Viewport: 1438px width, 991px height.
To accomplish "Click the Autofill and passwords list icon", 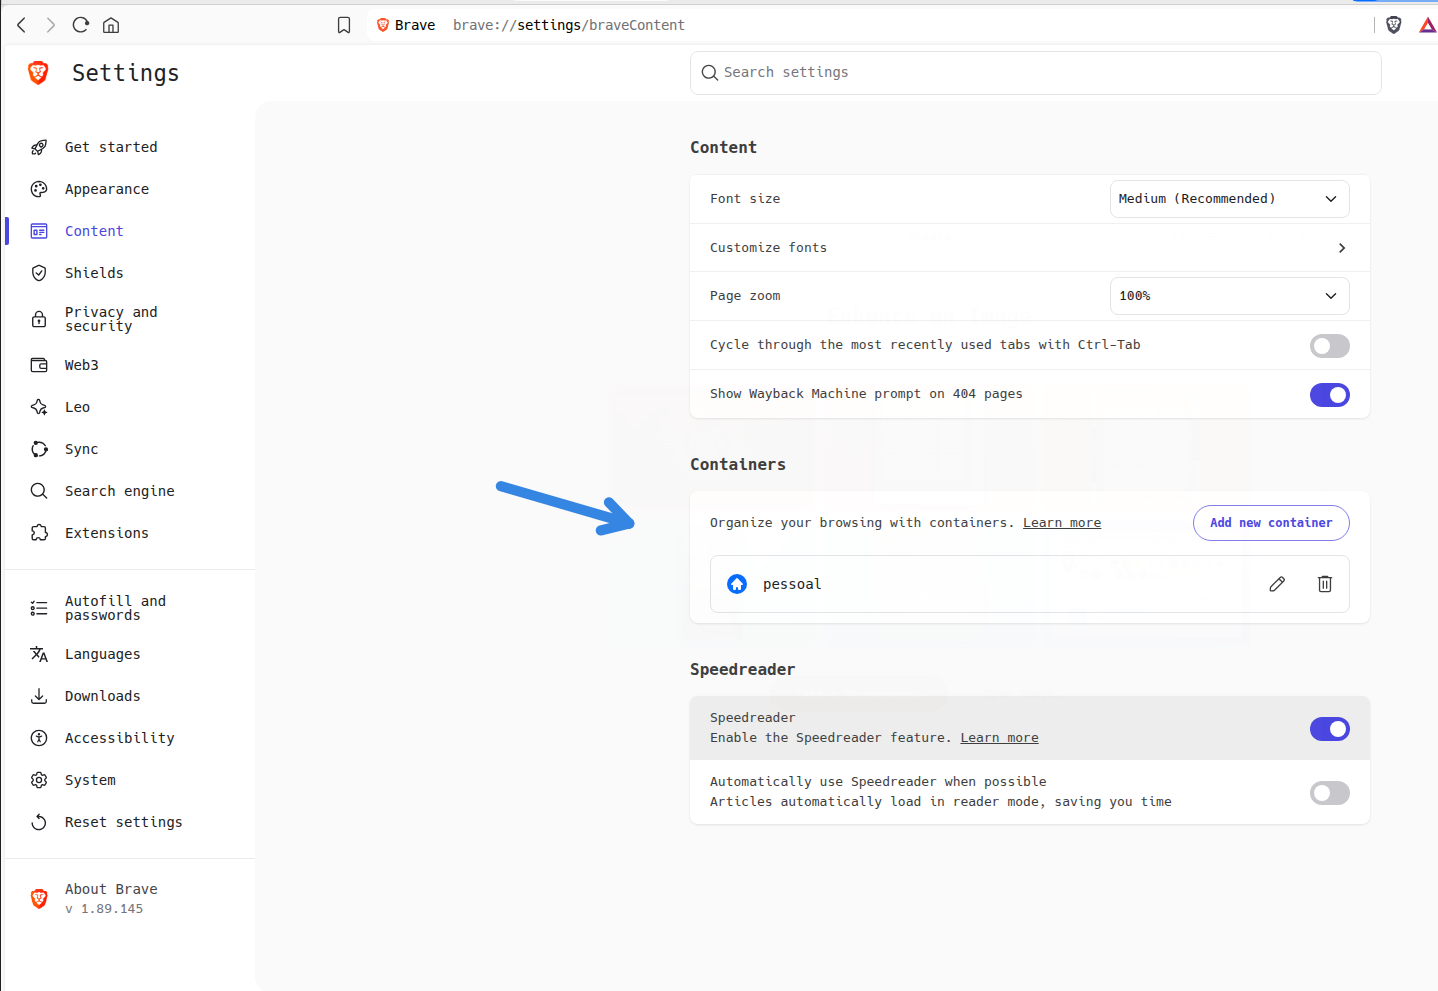I will pos(39,608).
